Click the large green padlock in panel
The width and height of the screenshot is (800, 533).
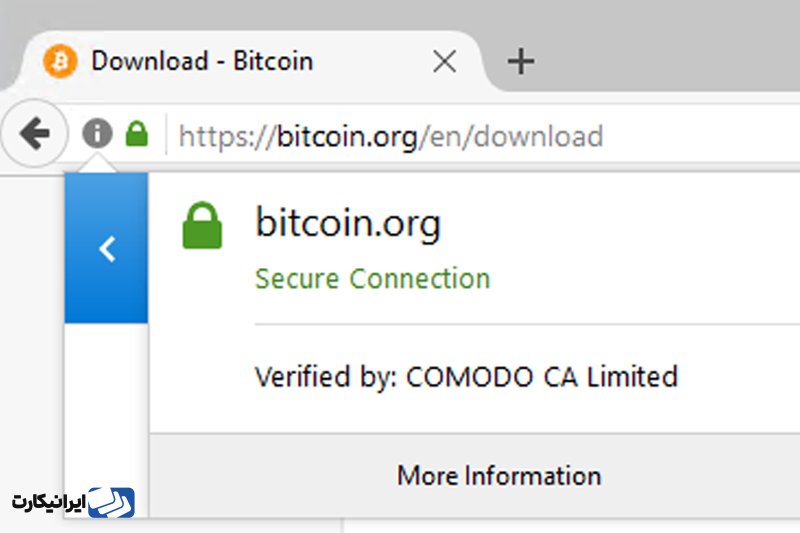pos(202,225)
